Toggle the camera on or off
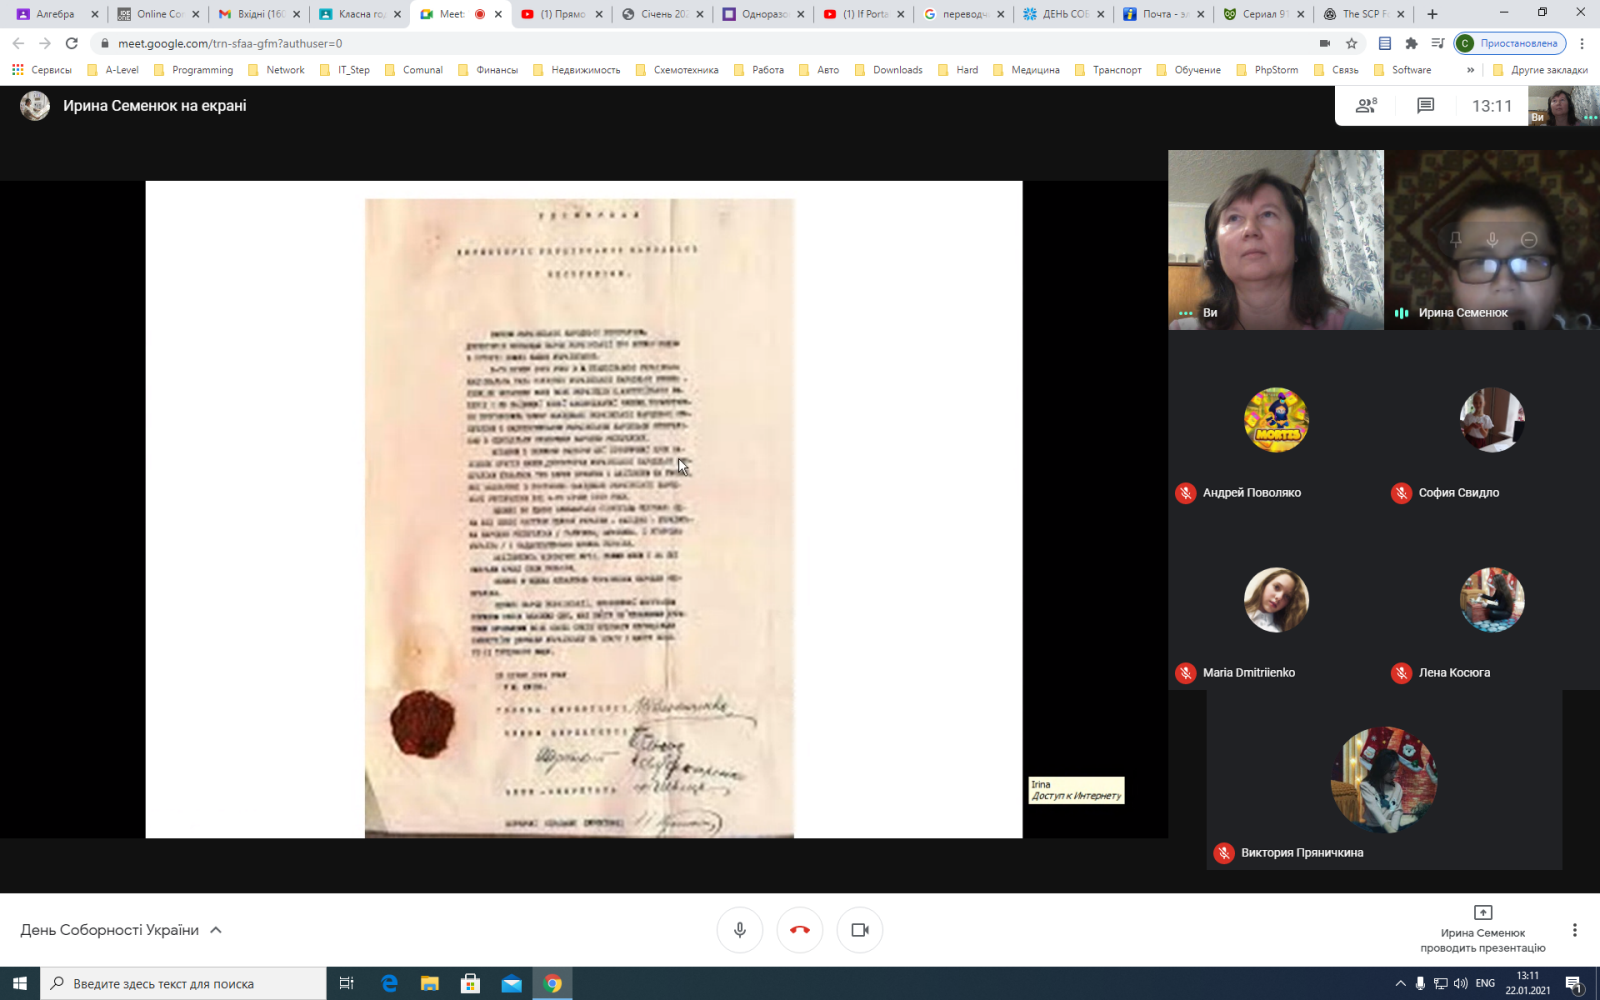The image size is (1600, 1000). 860,930
